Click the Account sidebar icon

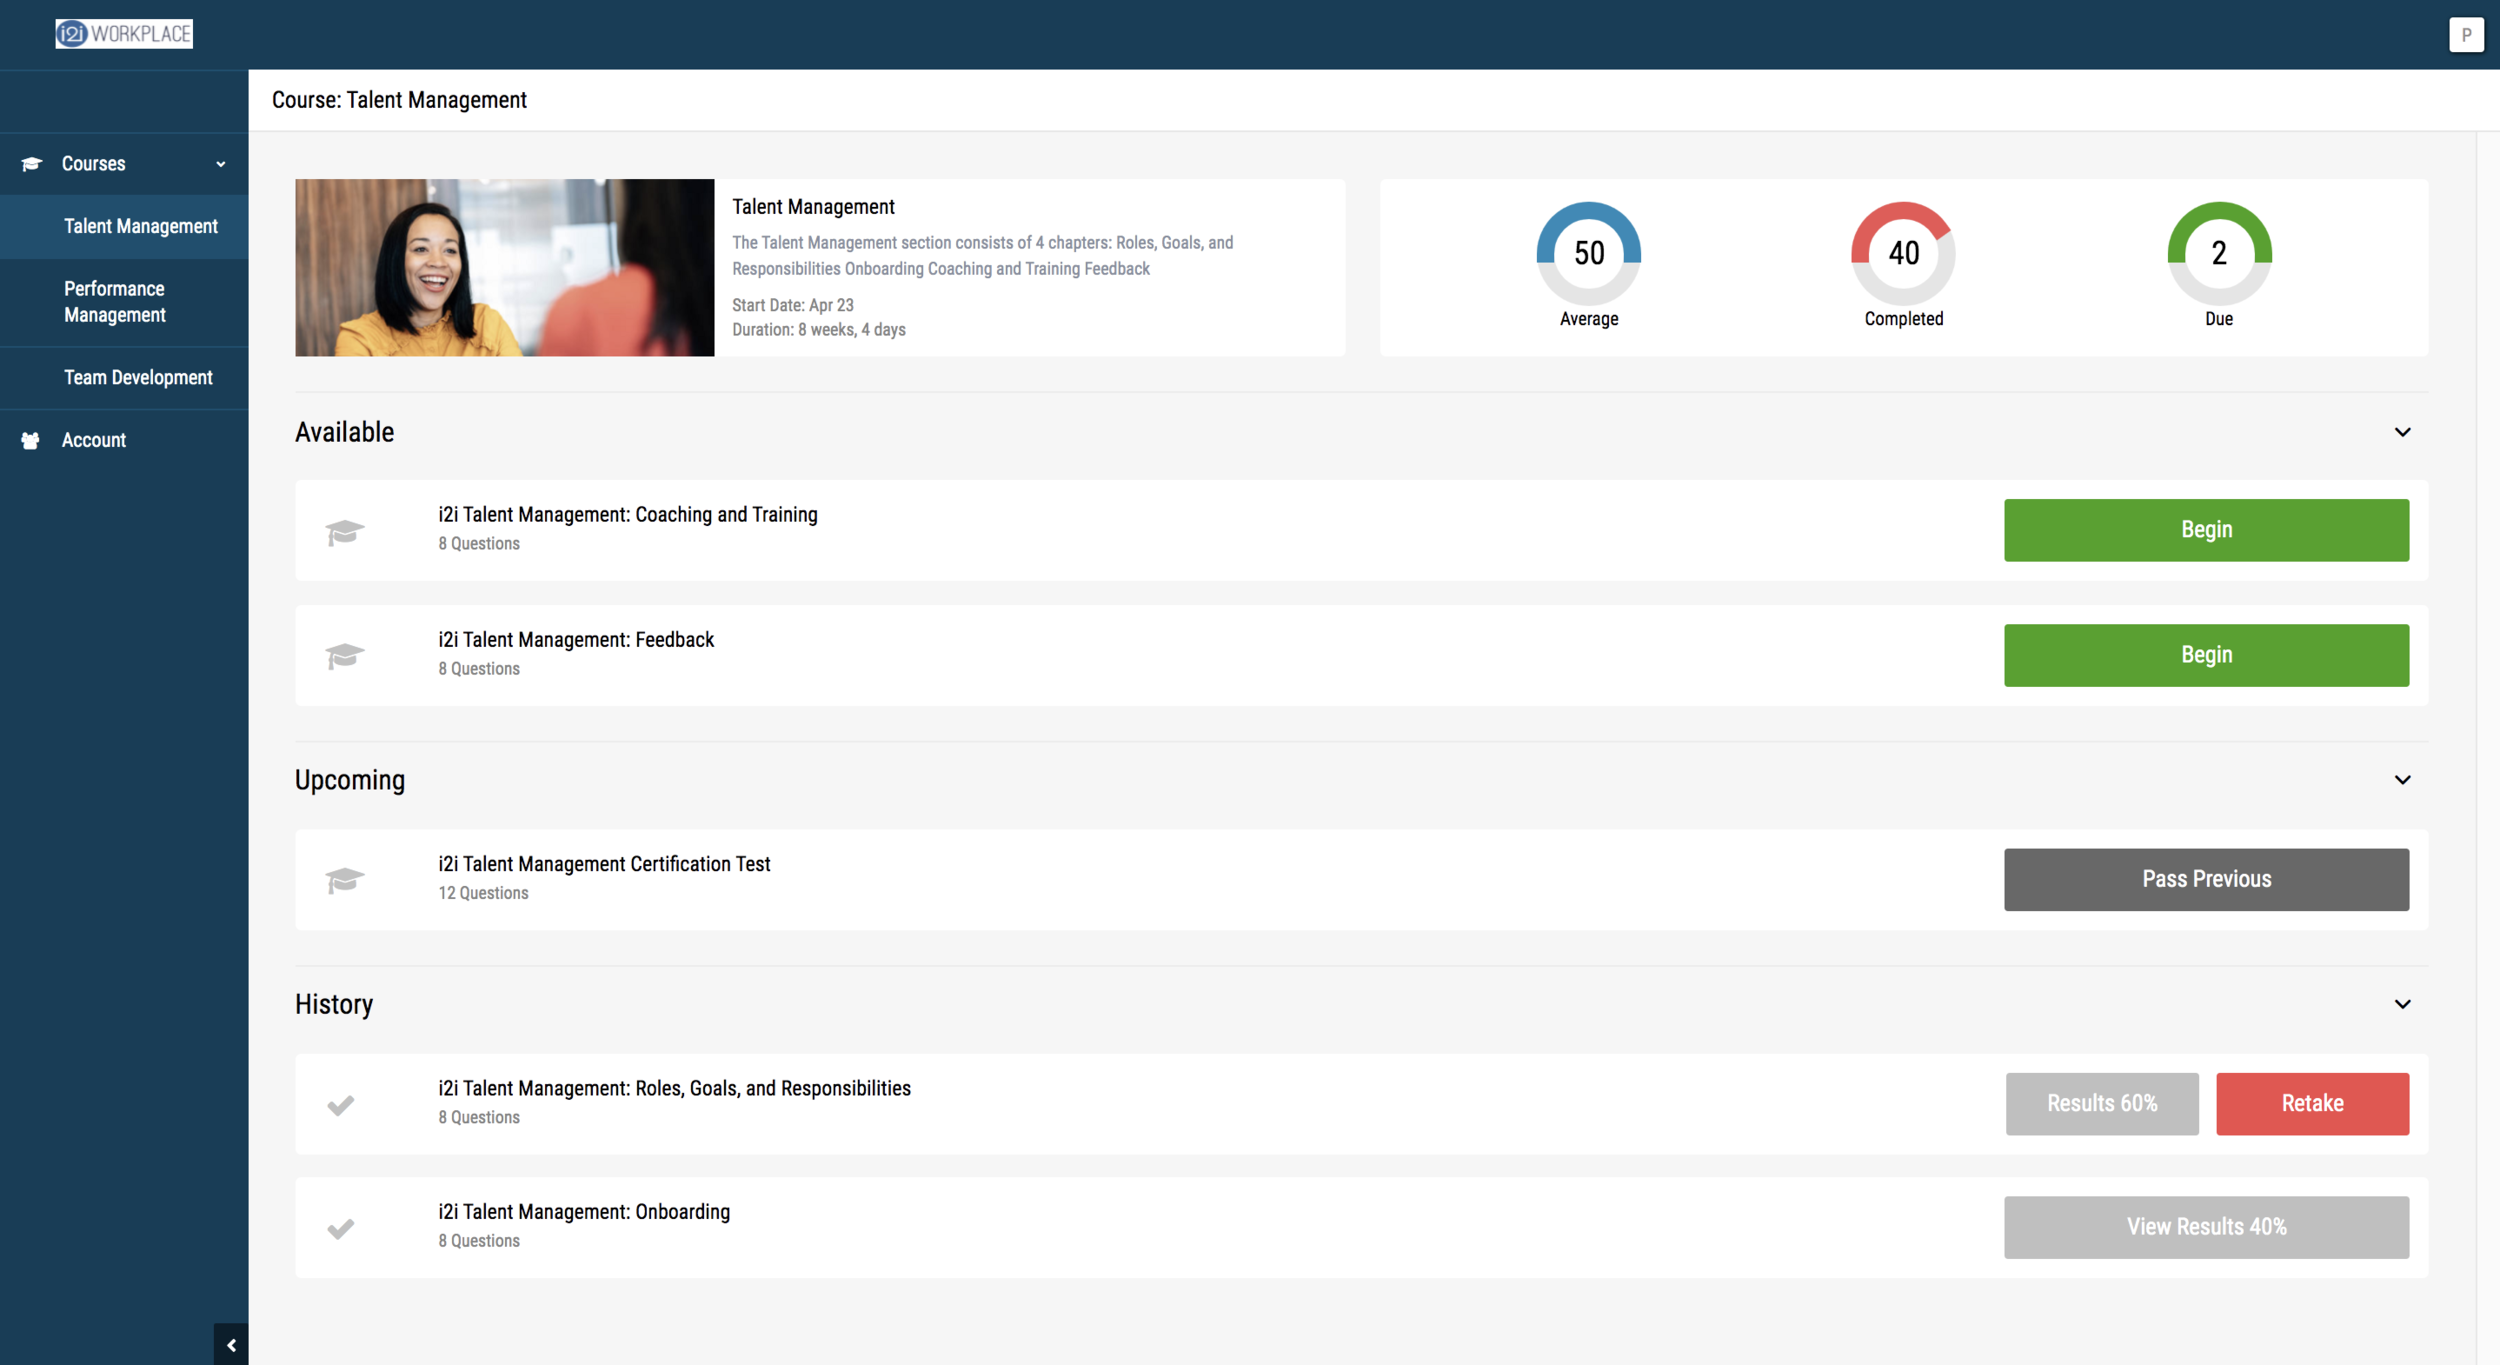[x=31, y=440]
